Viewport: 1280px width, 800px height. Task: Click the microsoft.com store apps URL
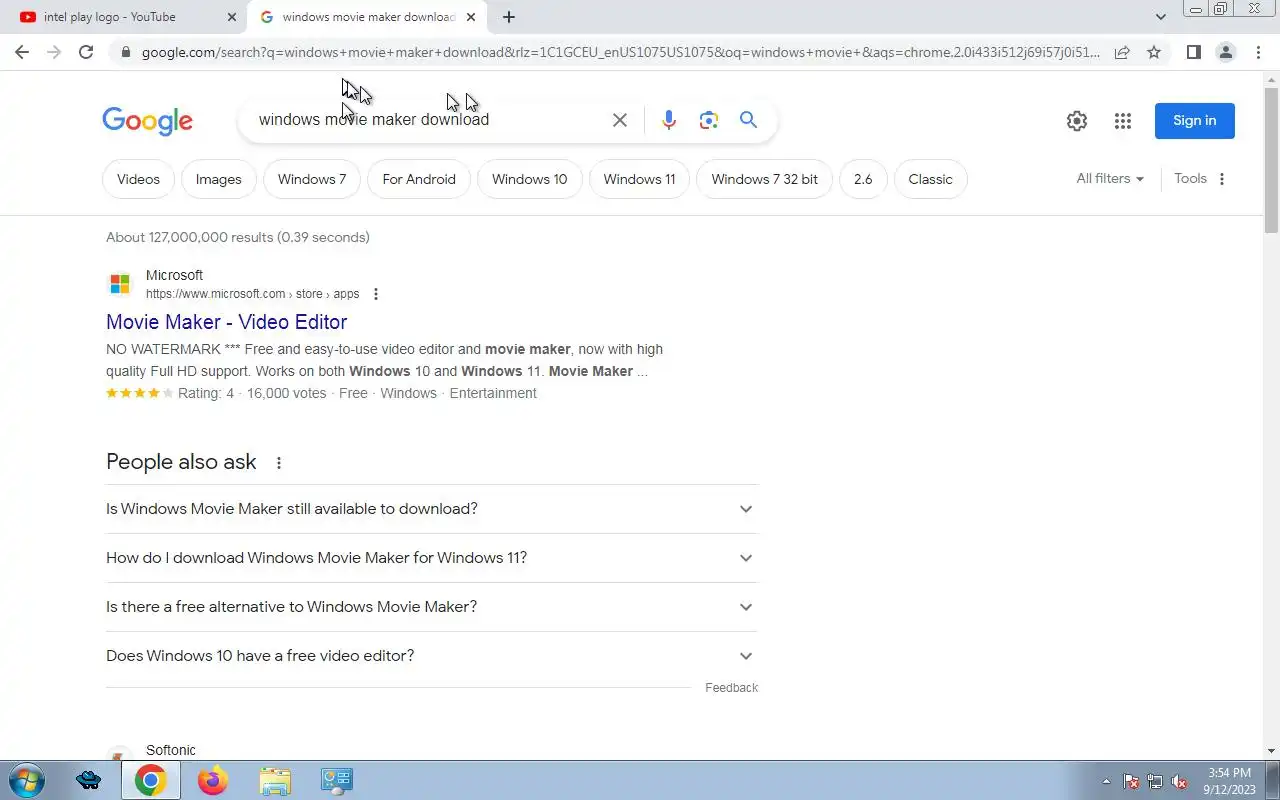(x=252, y=294)
